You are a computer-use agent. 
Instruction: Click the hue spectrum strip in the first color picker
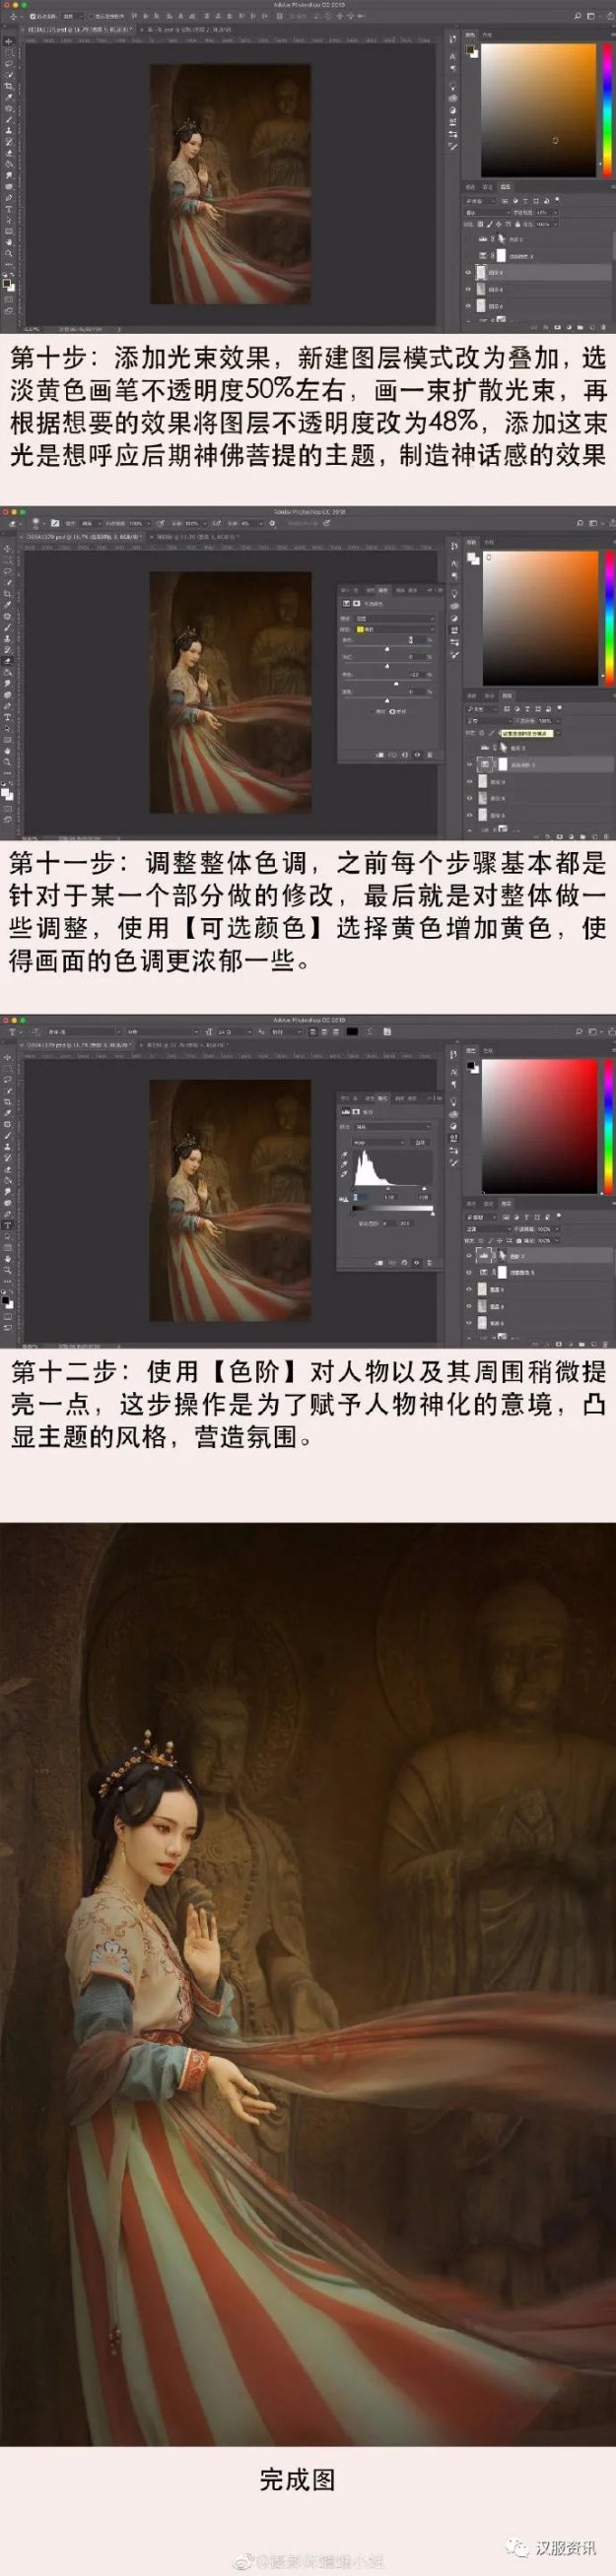tap(609, 110)
